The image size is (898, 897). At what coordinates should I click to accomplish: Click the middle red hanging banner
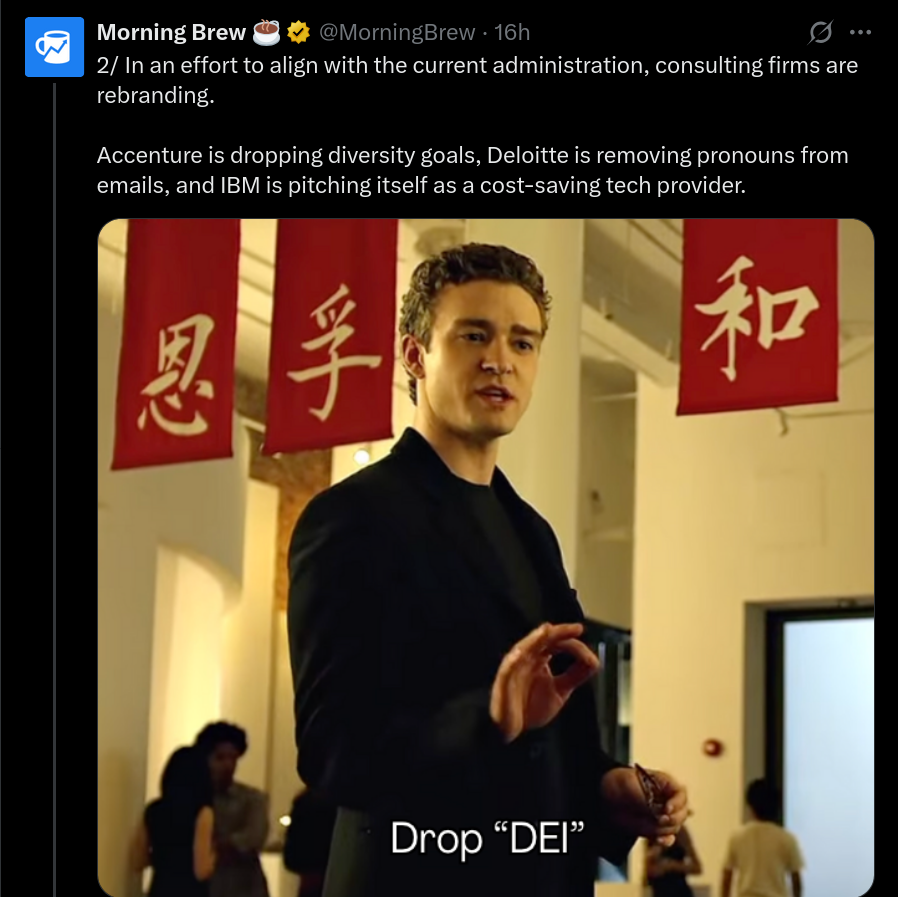pyautogui.click(x=331, y=336)
